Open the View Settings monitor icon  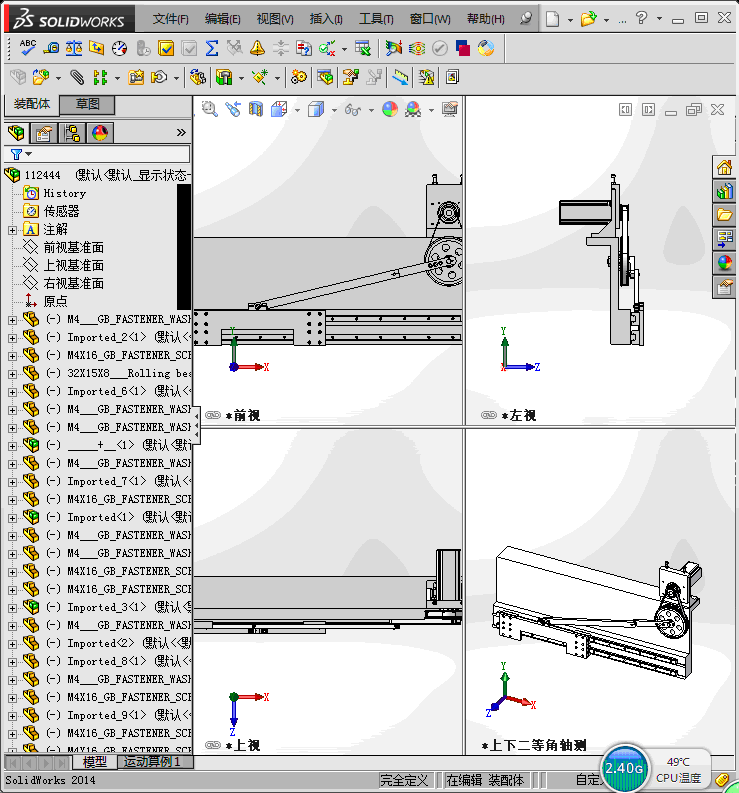coord(450,109)
